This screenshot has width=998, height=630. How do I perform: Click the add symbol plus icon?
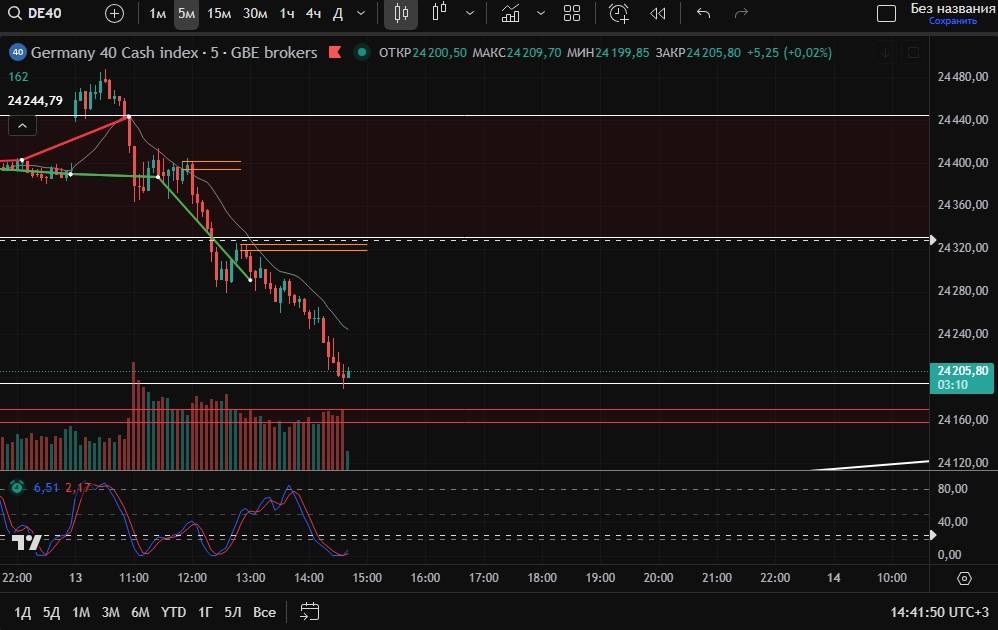(x=115, y=13)
